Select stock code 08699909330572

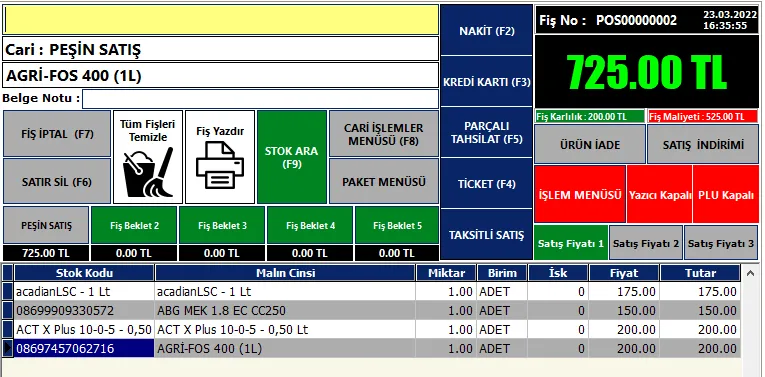pyautogui.click(x=84, y=310)
